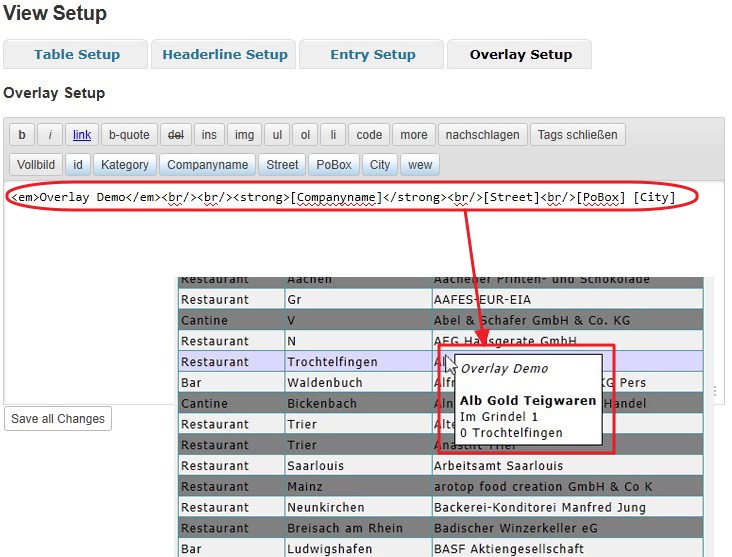Click the more tag button

414,135
